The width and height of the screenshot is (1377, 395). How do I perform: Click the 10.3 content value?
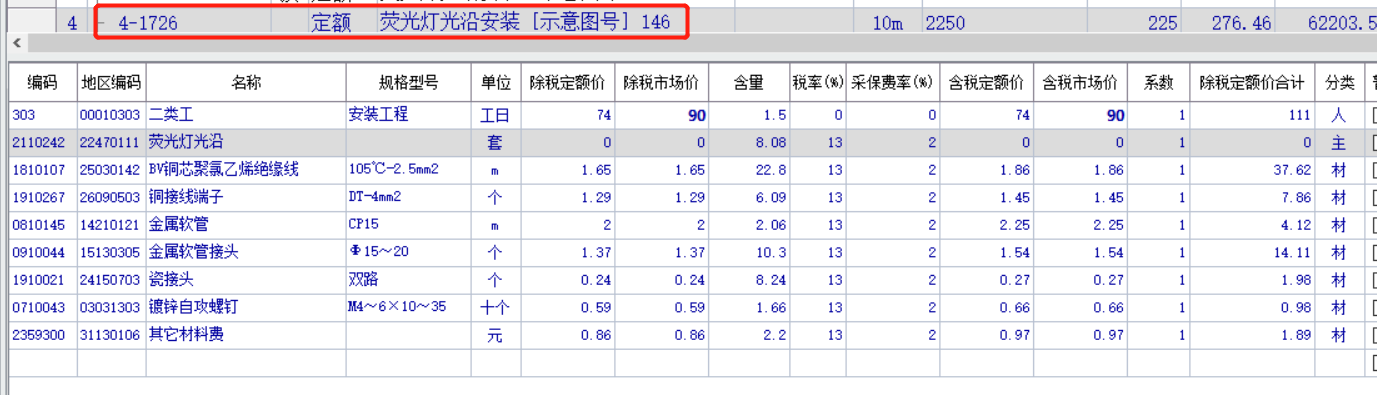click(748, 253)
